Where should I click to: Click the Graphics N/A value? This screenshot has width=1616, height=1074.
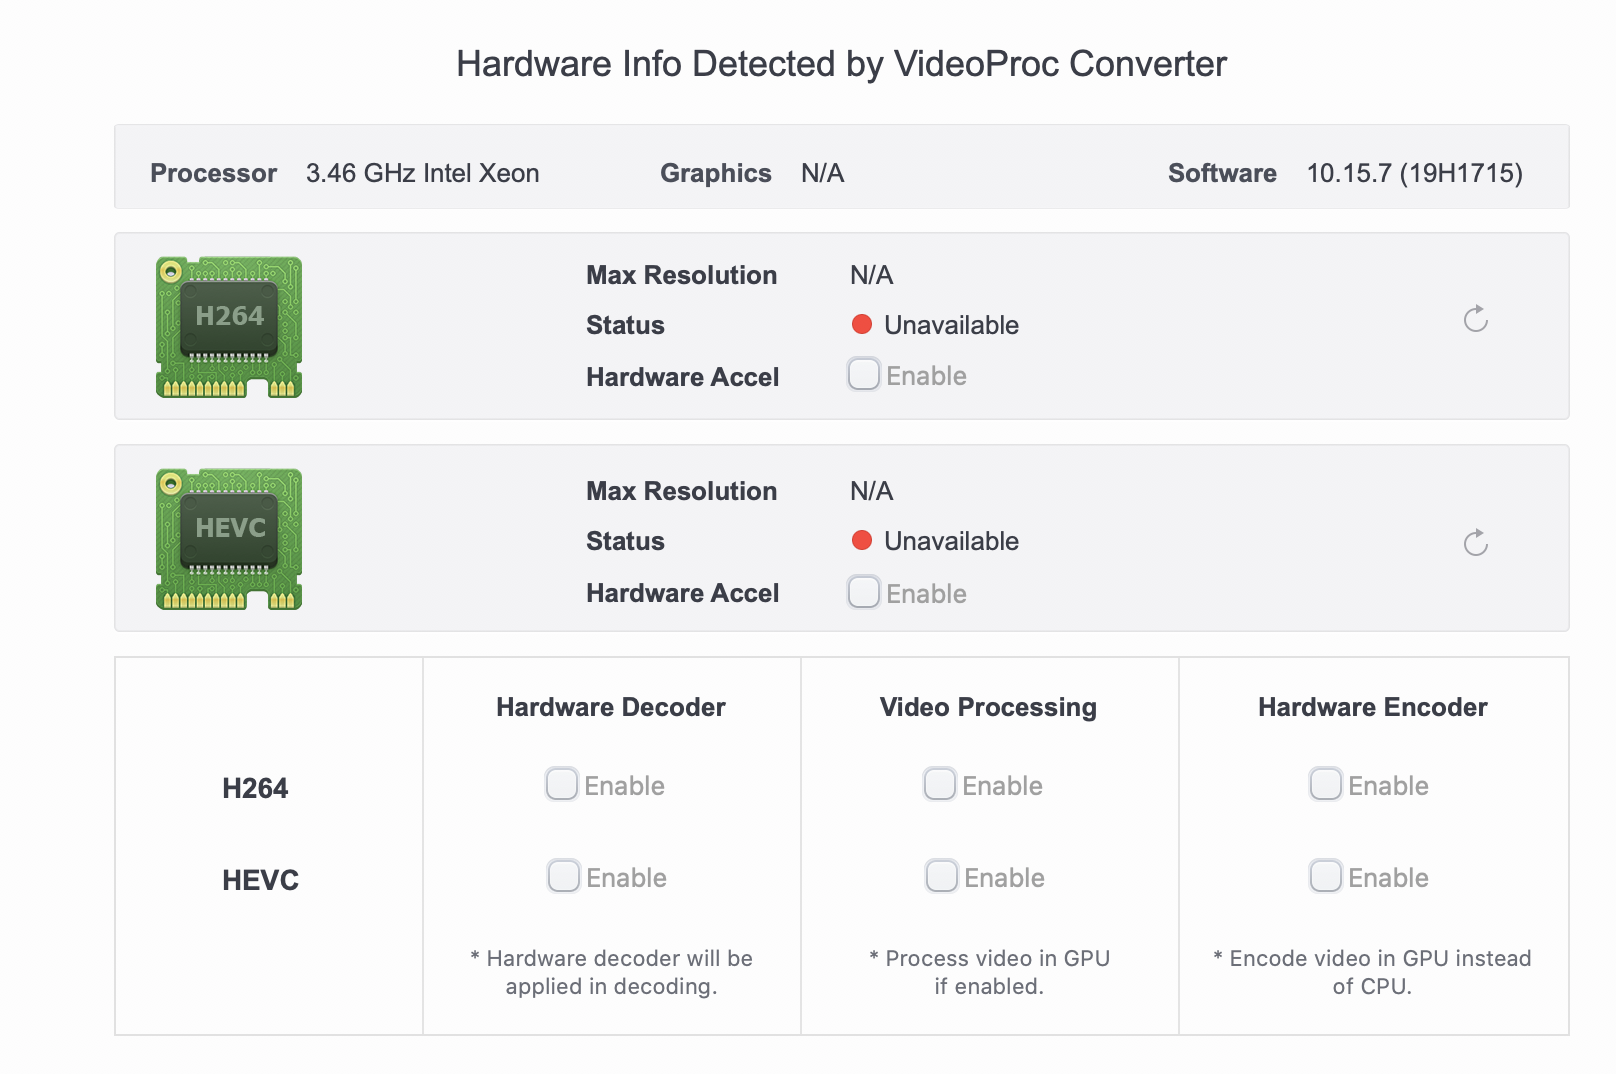[x=823, y=173]
